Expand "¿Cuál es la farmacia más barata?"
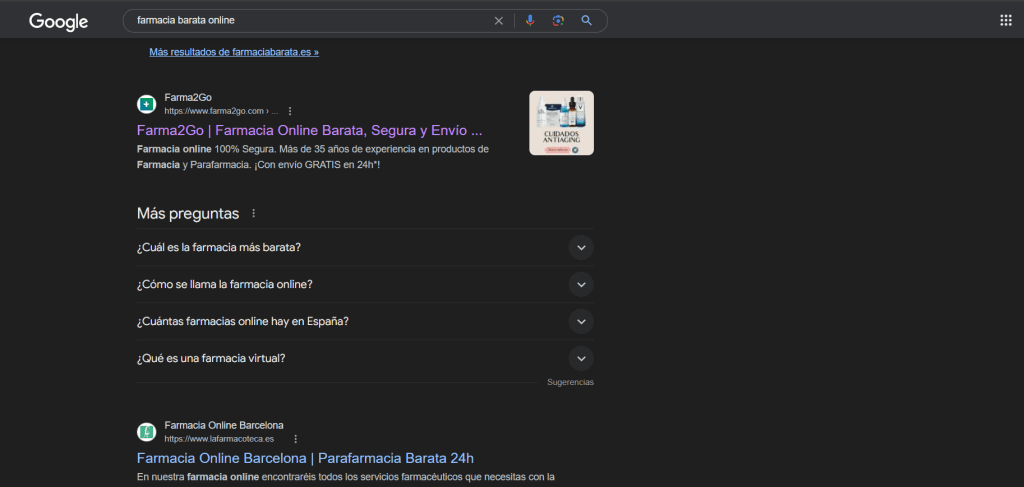 [x=581, y=247]
